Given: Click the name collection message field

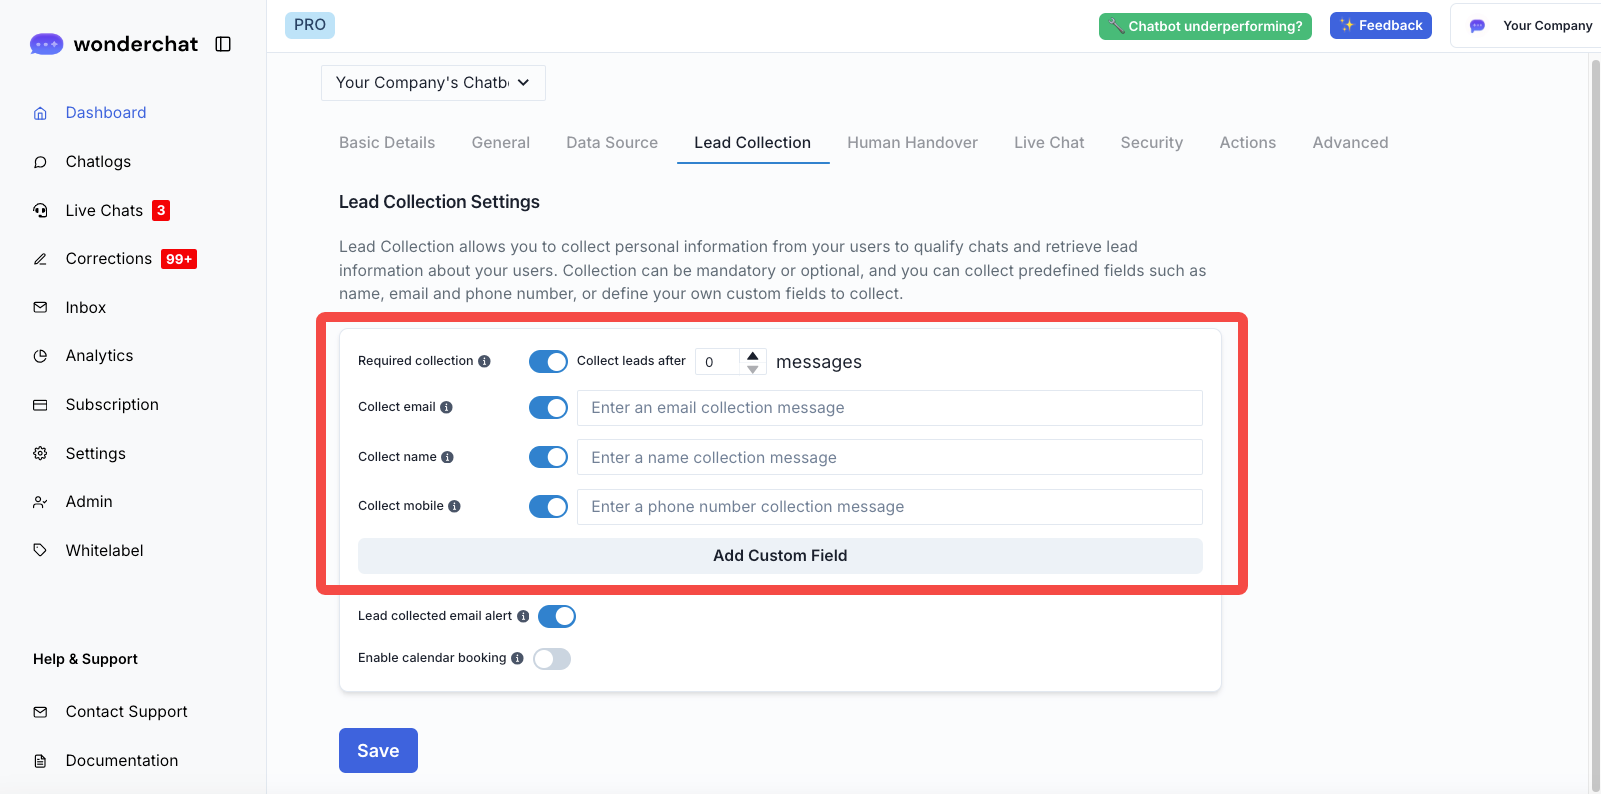Looking at the screenshot, I should 889,457.
